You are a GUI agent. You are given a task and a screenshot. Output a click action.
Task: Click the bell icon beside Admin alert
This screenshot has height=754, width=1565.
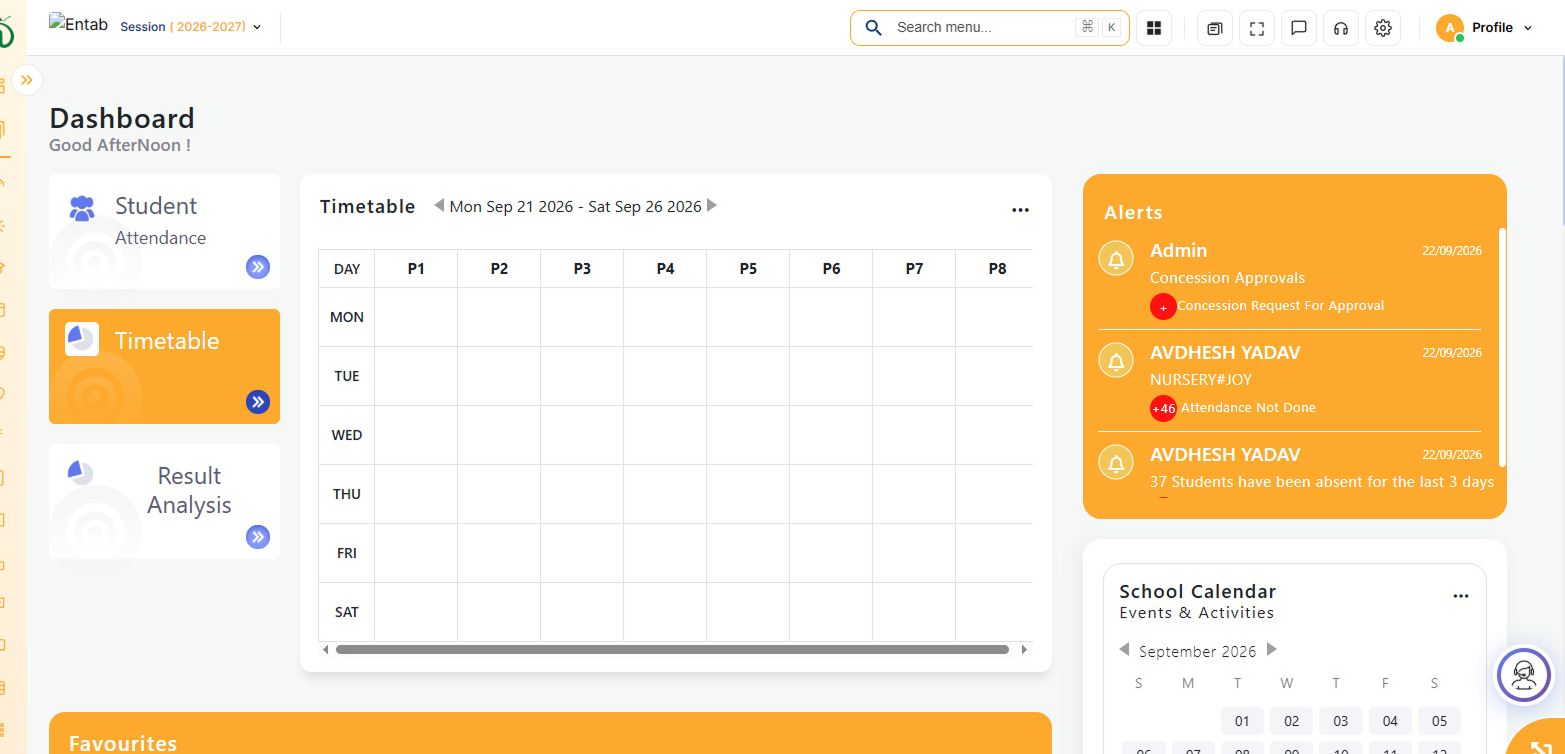tap(1116, 258)
